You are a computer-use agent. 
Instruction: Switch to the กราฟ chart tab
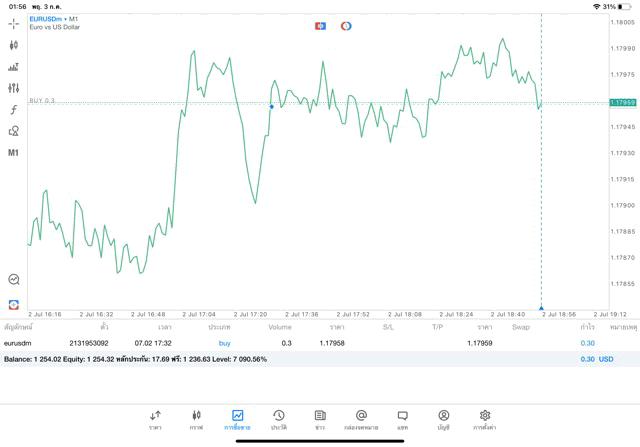[196, 419]
